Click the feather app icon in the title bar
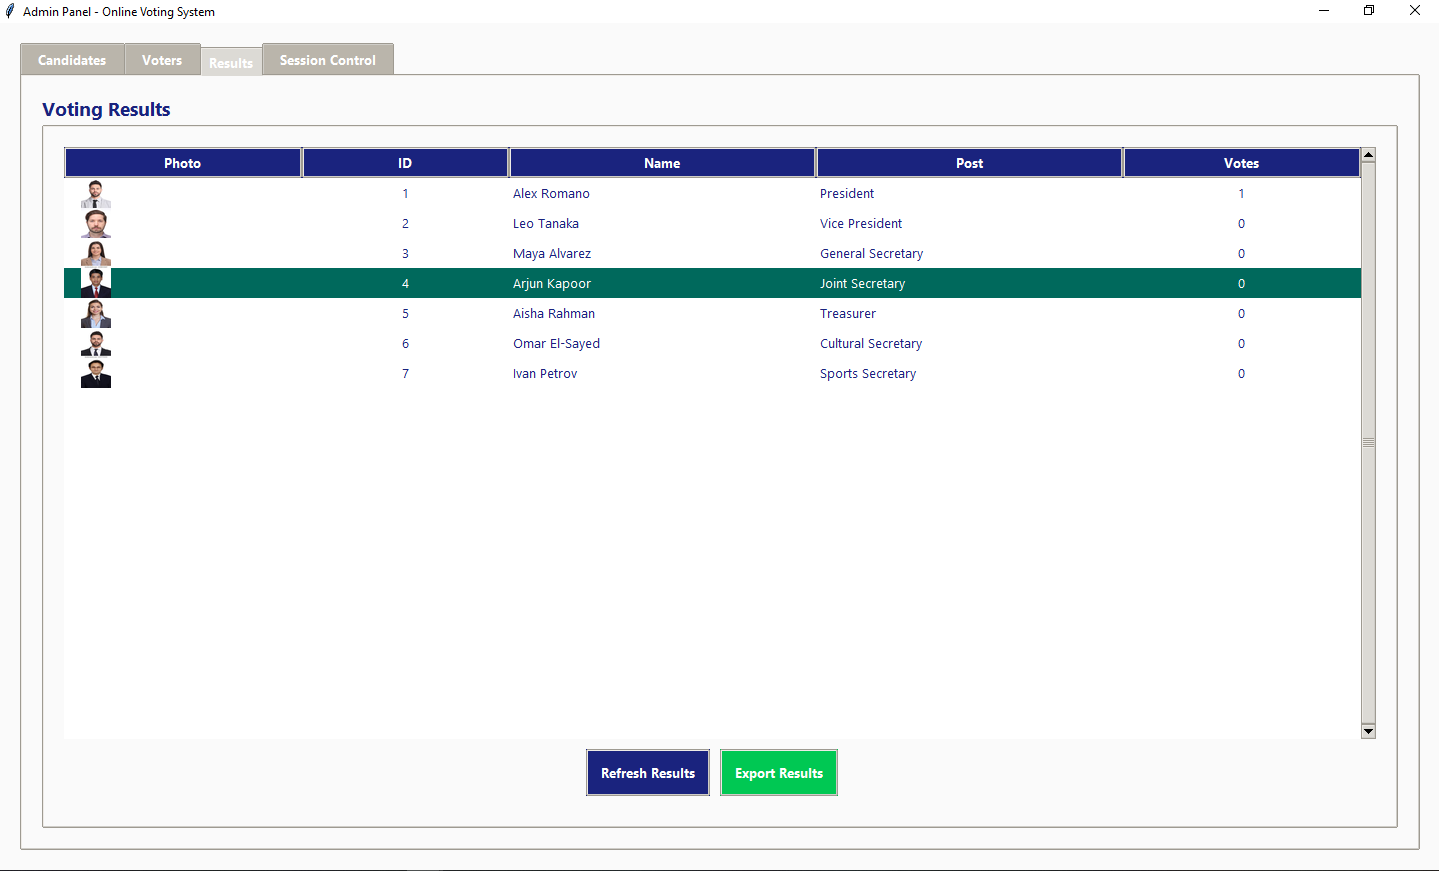The image size is (1439, 871). click(x=12, y=11)
